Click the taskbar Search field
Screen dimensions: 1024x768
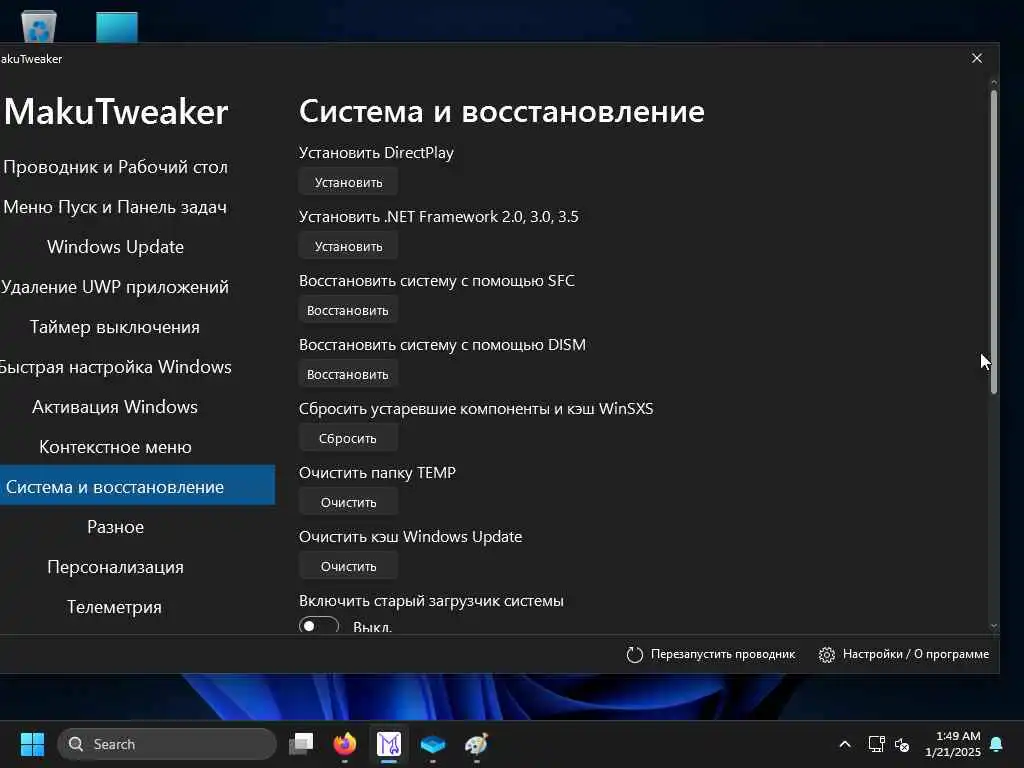coord(167,744)
